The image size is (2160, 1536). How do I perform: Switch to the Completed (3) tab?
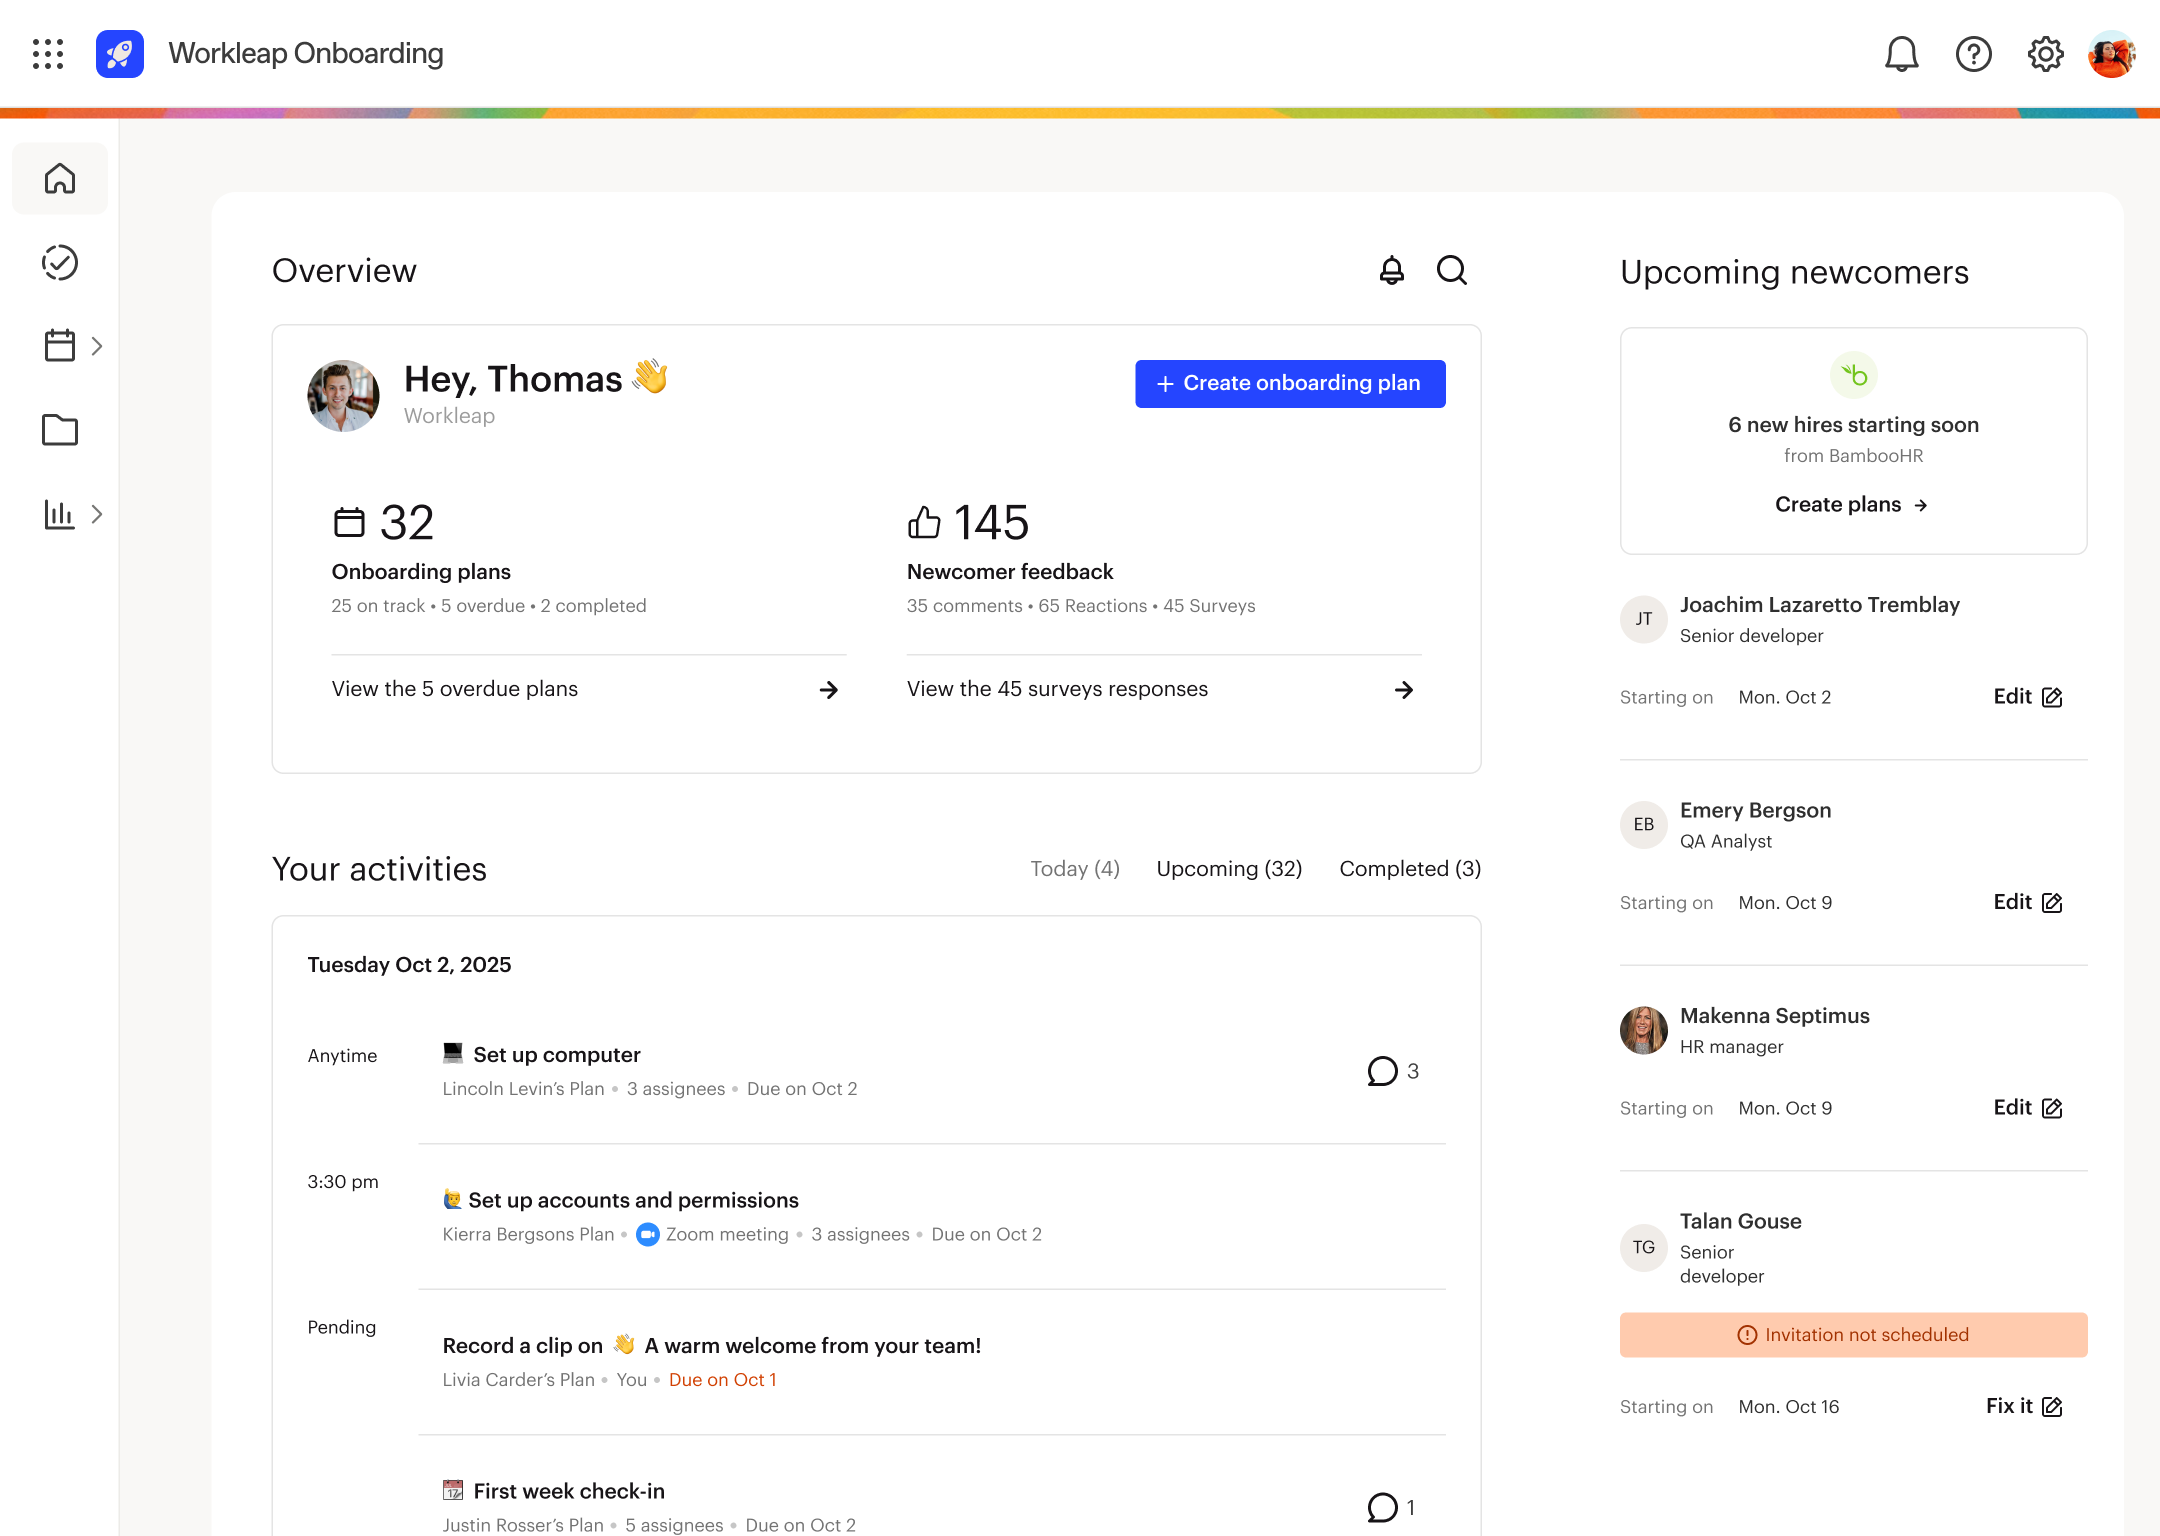point(1409,869)
